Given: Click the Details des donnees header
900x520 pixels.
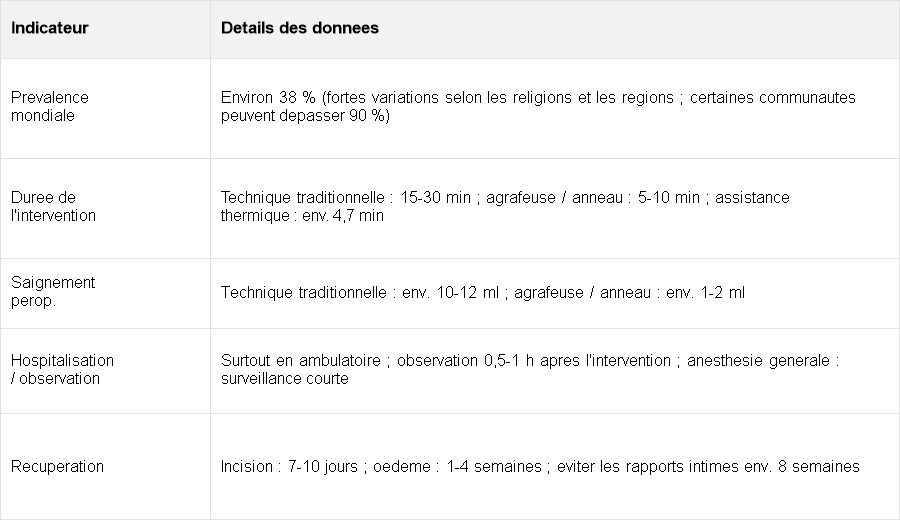Looking at the screenshot, I should (300, 28).
